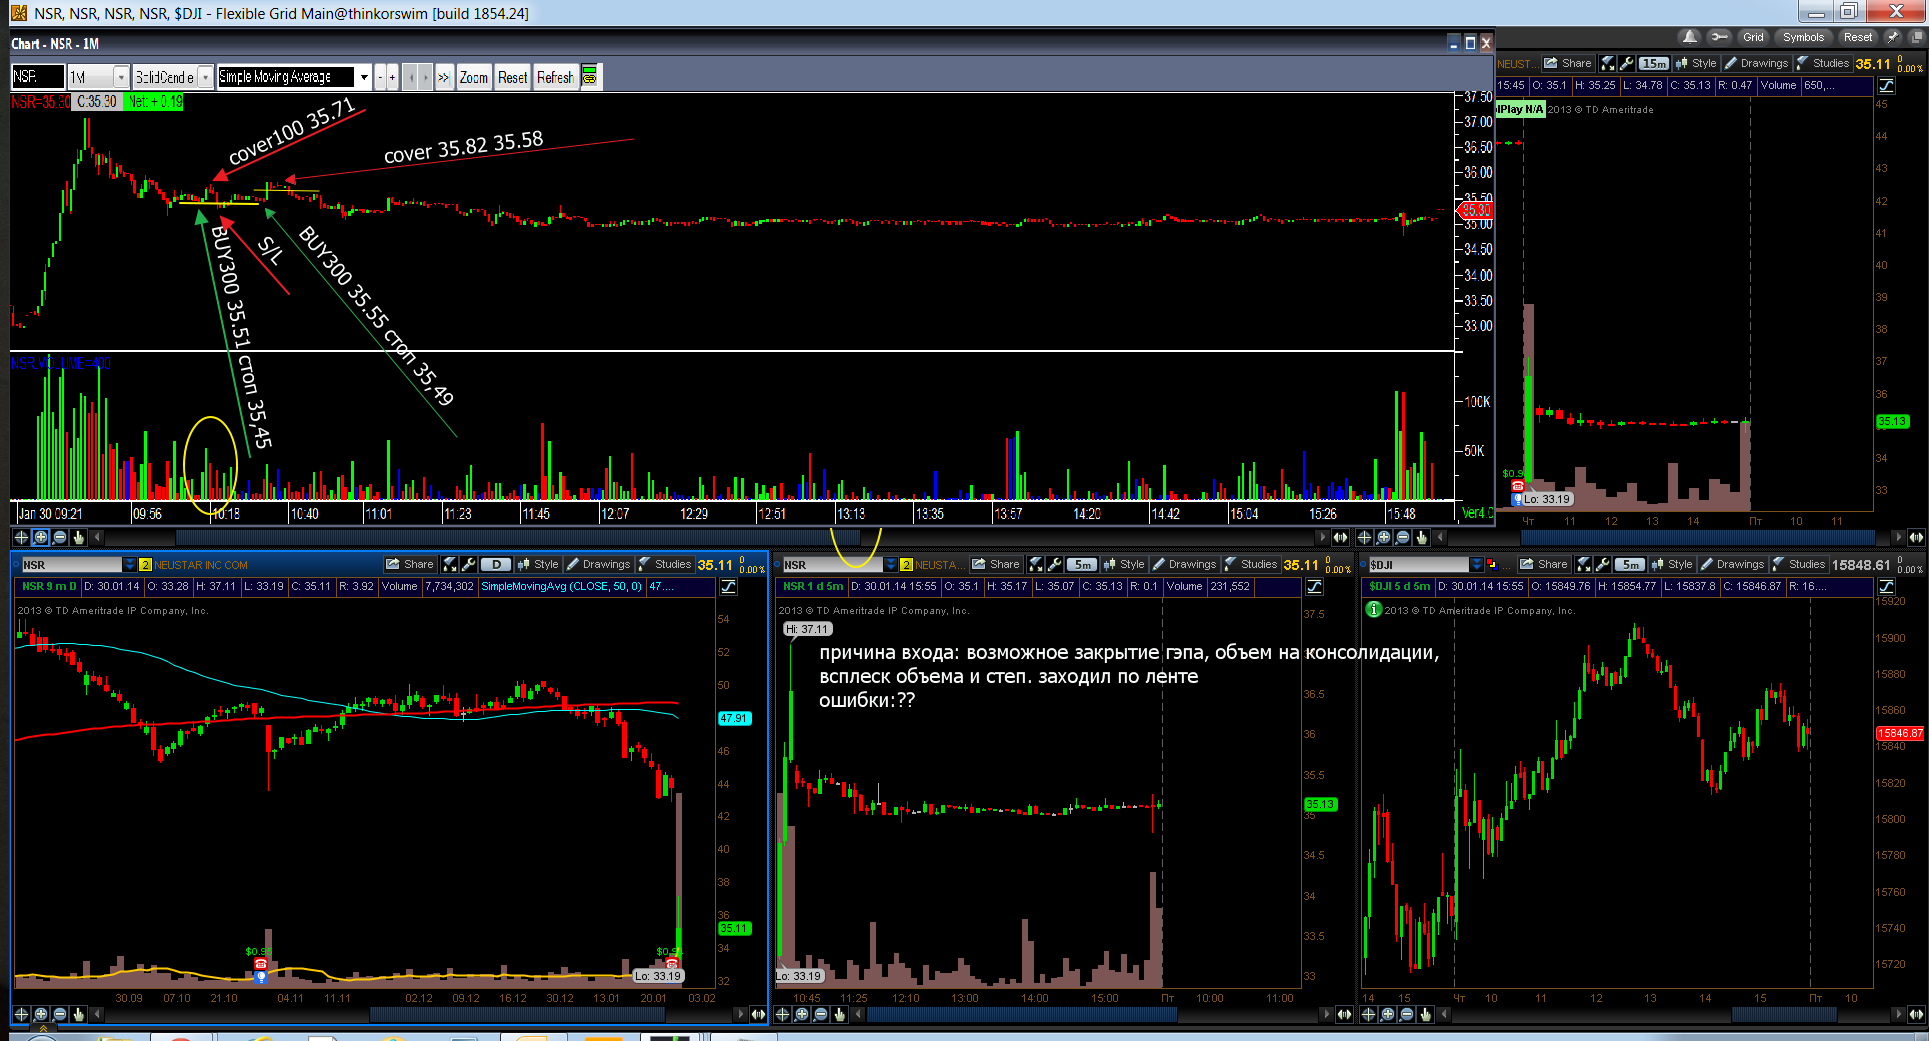Activate zoom-out tool under NSR 1M chart
The height and width of the screenshot is (1041, 1929).
pyautogui.click(x=59, y=537)
